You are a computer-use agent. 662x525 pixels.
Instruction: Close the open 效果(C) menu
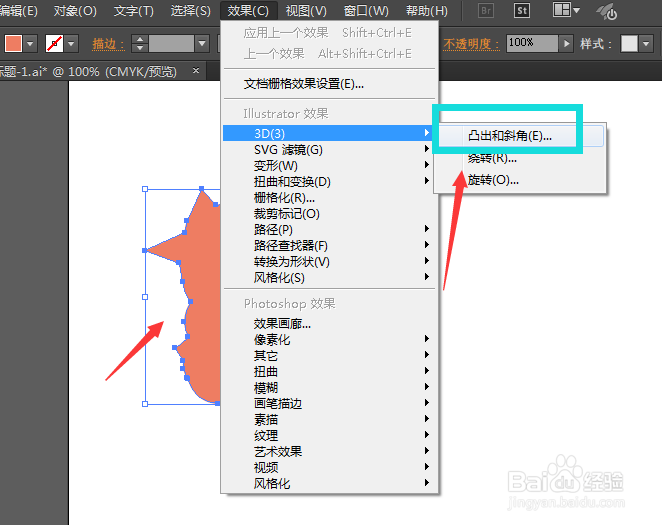point(248,11)
